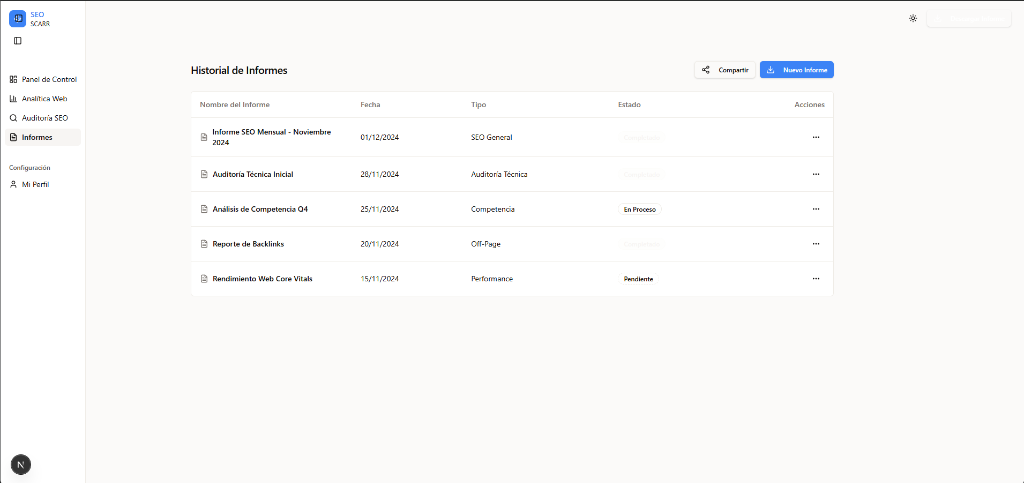Click the file icon for Auditoría Técnica Inicial
Image resolution: width=1024 pixels, height=483 pixels.
tap(204, 174)
